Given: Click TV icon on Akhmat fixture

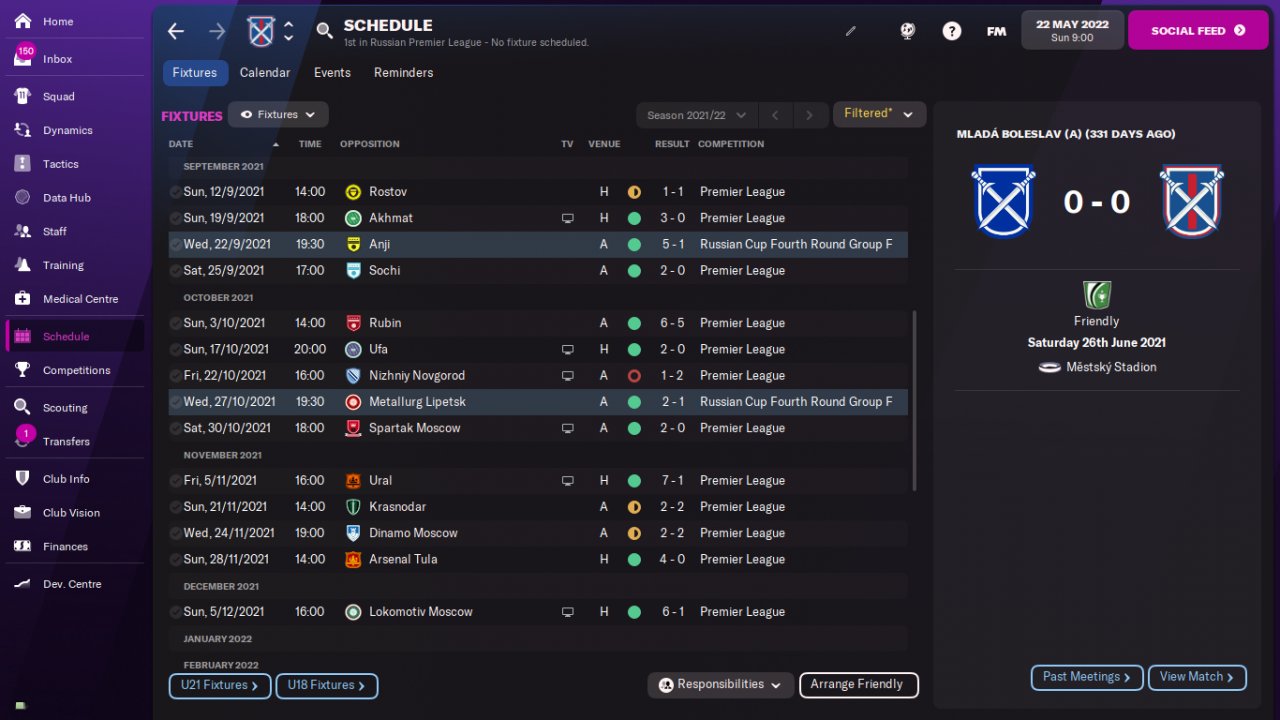Looking at the screenshot, I should coord(568,218).
